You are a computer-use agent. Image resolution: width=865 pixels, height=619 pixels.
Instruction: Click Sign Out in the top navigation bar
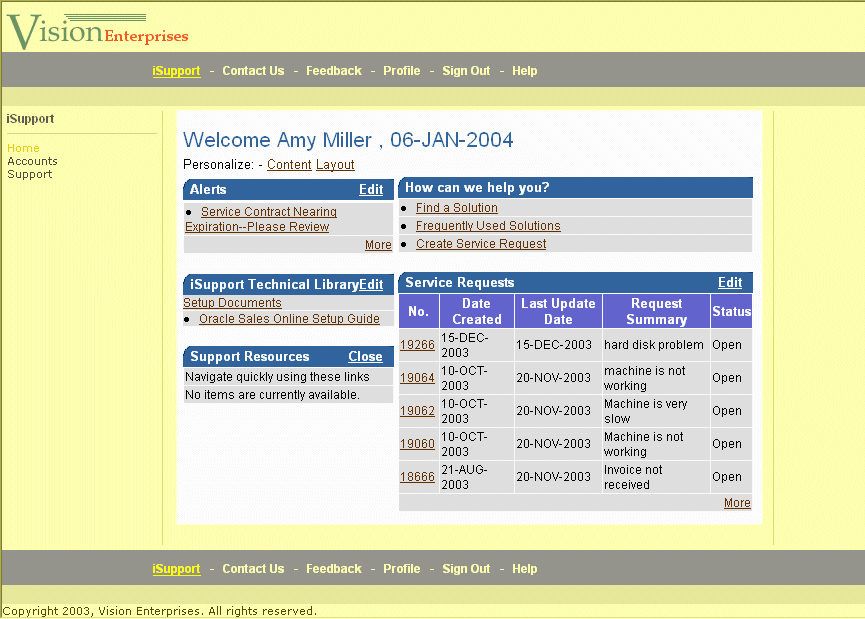tap(466, 71)
